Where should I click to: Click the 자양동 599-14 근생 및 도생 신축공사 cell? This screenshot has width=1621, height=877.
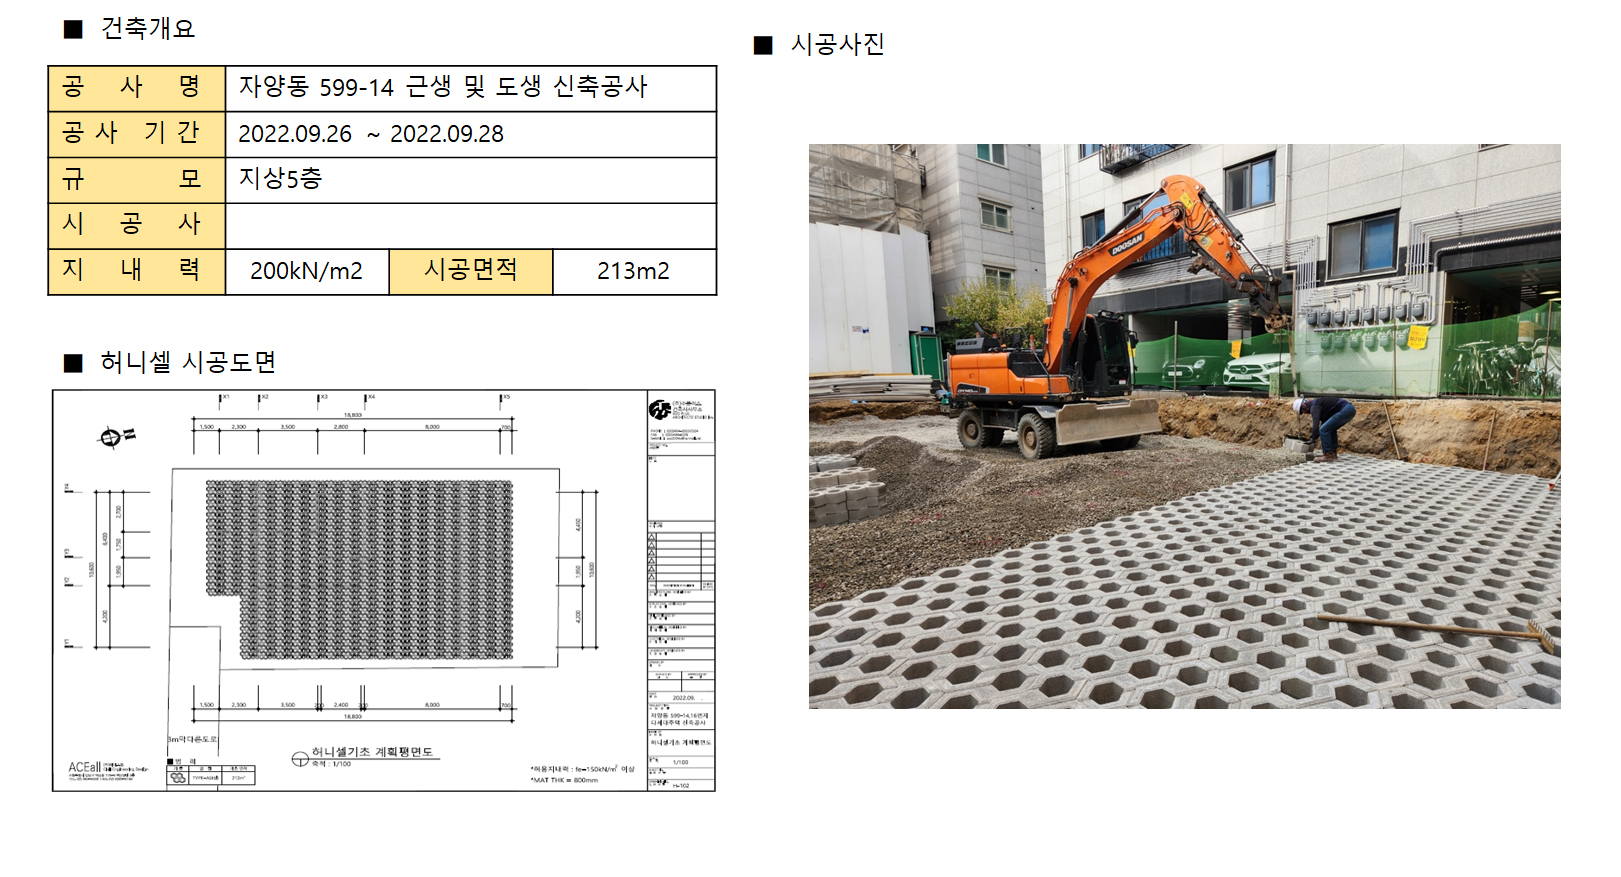pos(471,88)
